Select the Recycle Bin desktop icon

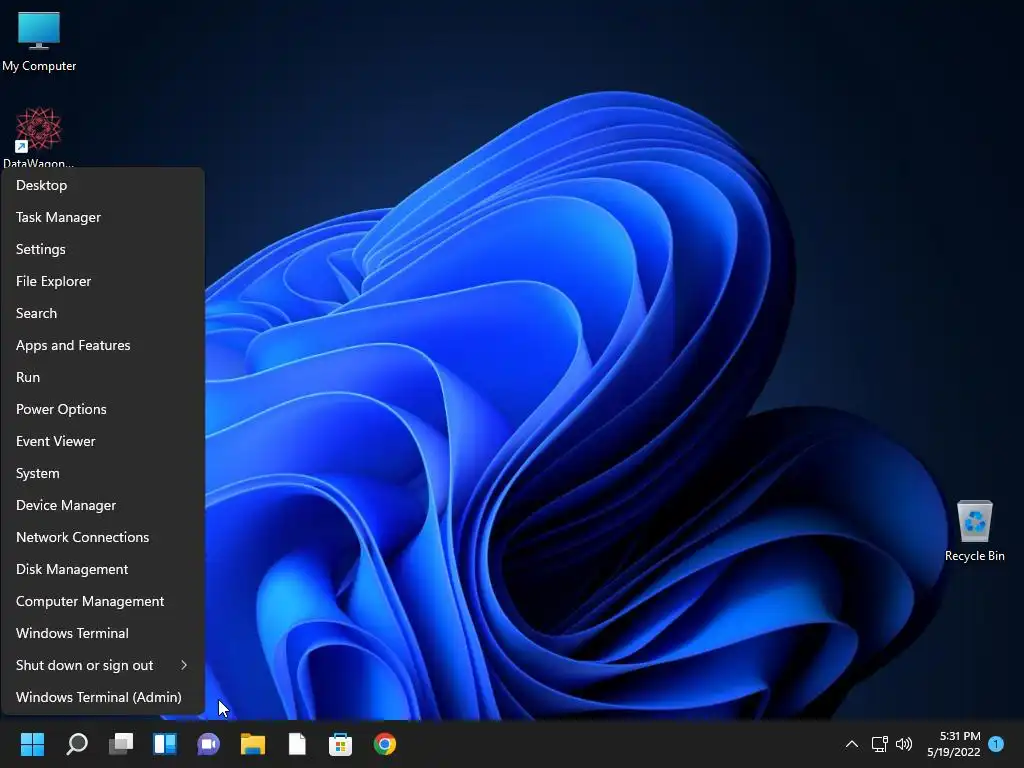pos(974,531)
